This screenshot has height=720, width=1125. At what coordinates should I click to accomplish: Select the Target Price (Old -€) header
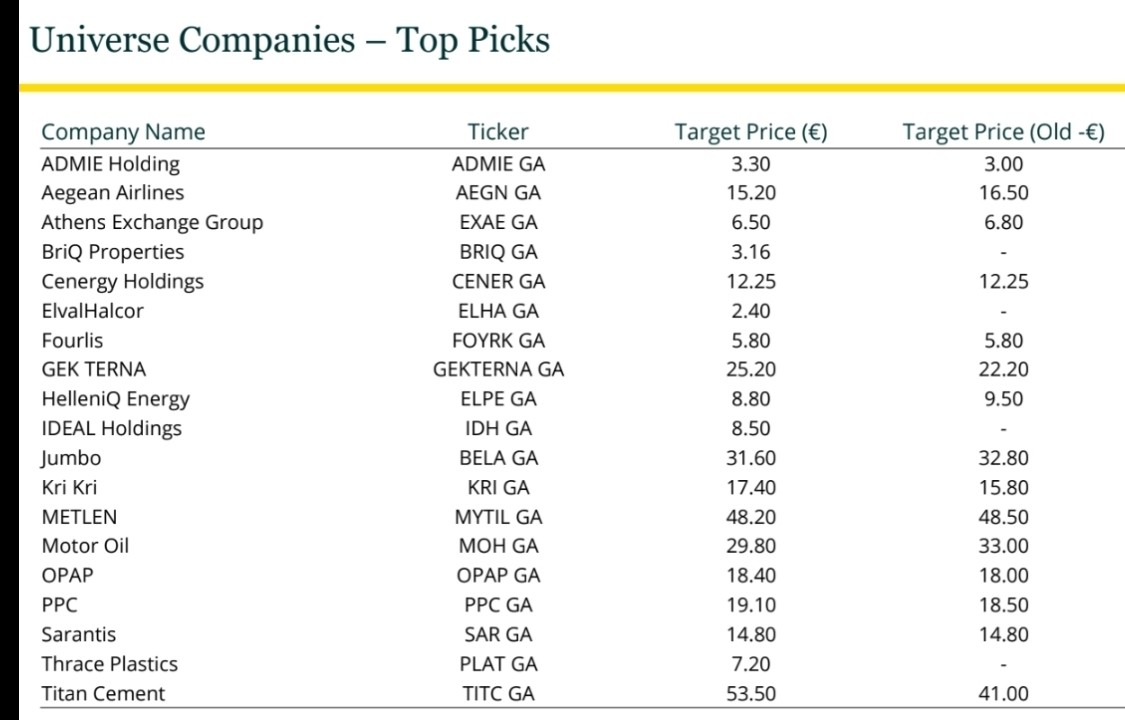1003,132
